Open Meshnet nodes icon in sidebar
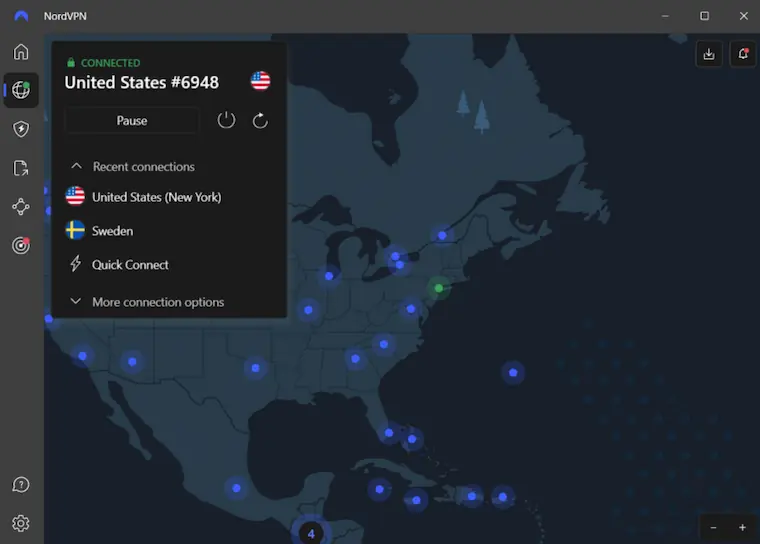The width and height of the screenshot is (760, 544). point(21,207)
